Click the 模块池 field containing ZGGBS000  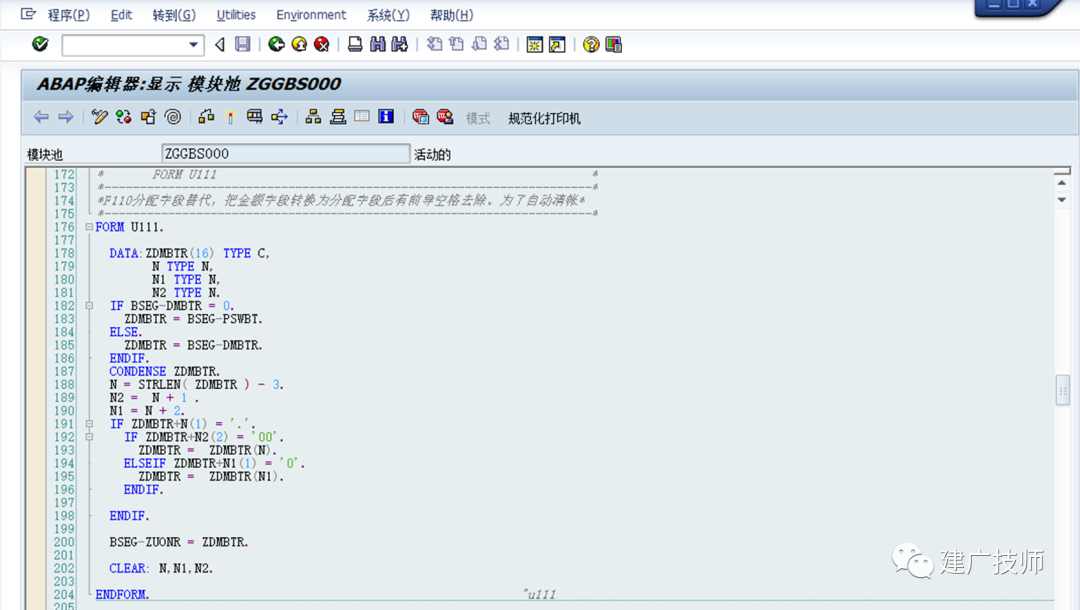[285, 154]
